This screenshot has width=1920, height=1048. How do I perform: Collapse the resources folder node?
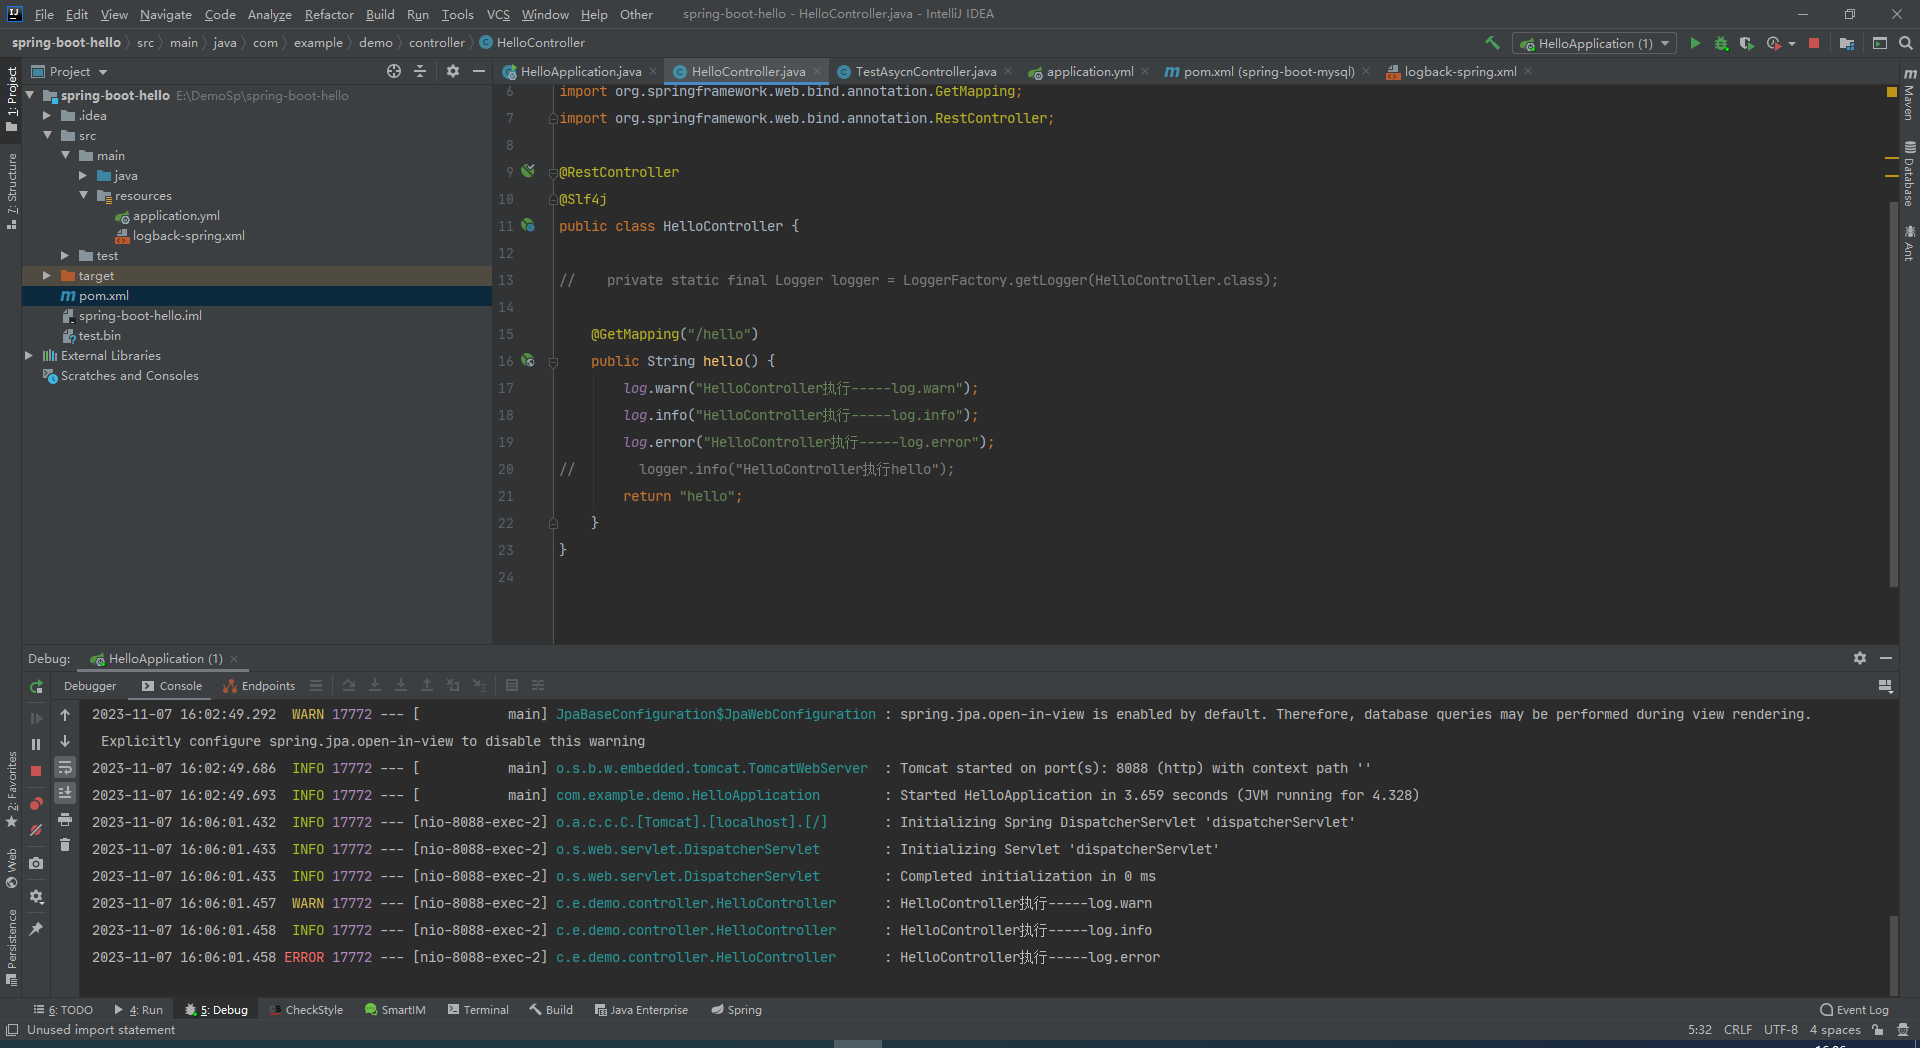(x=84, y=196)
